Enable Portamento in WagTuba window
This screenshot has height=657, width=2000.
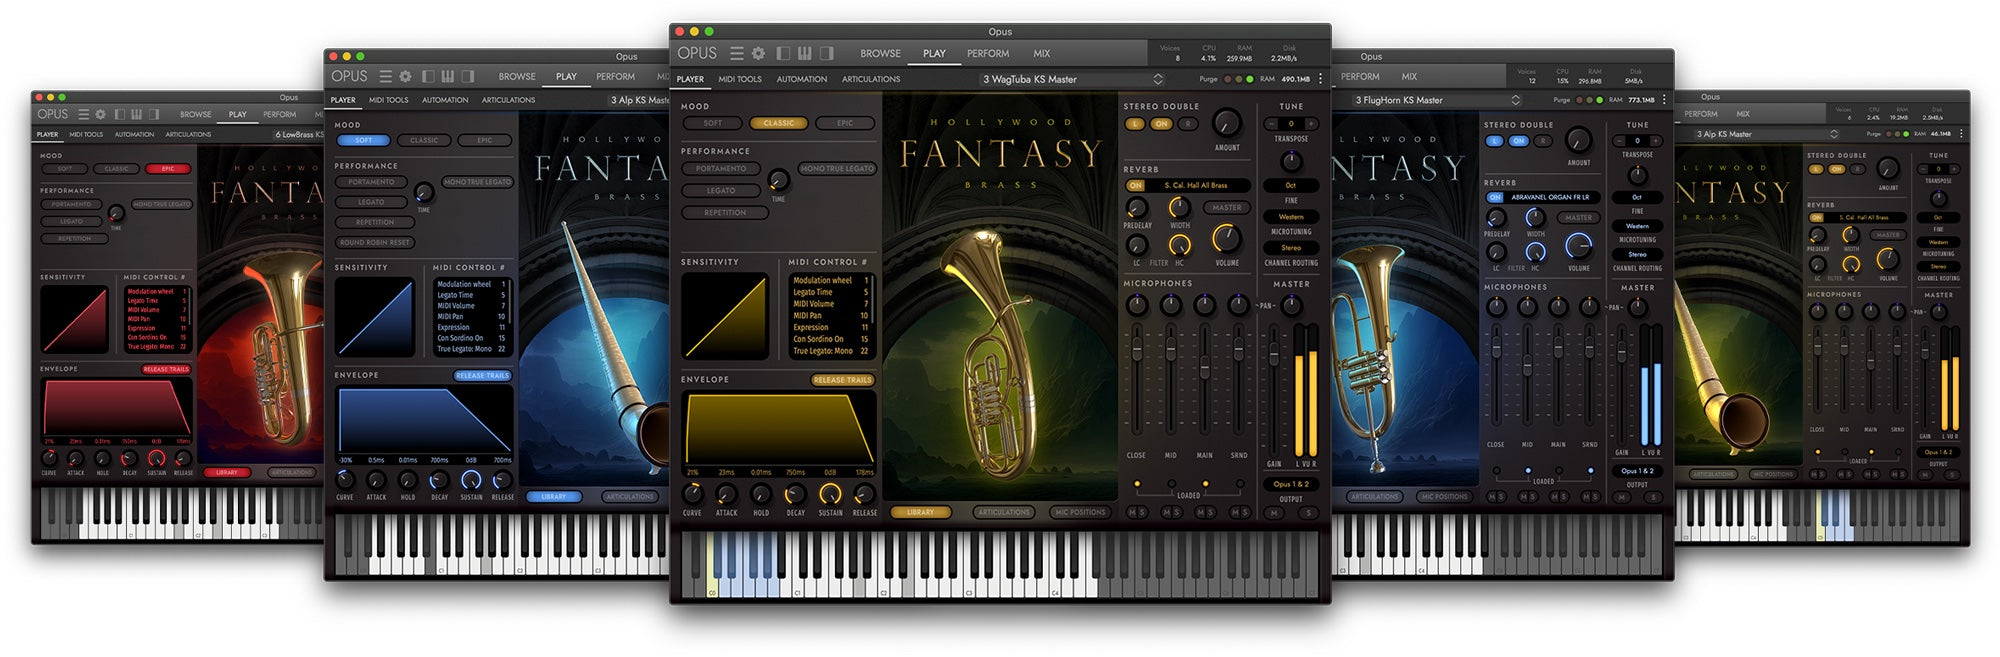pos(721,169)
